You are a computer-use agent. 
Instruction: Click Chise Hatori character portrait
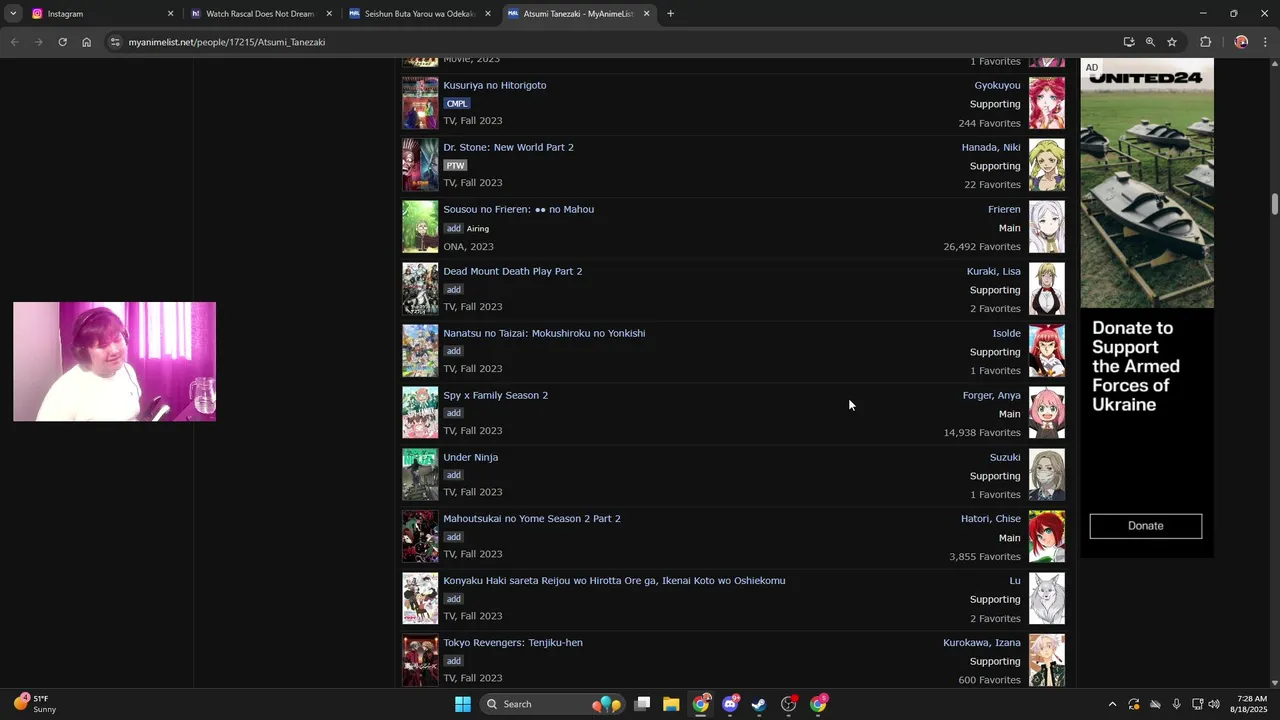tap(1047, 537)
